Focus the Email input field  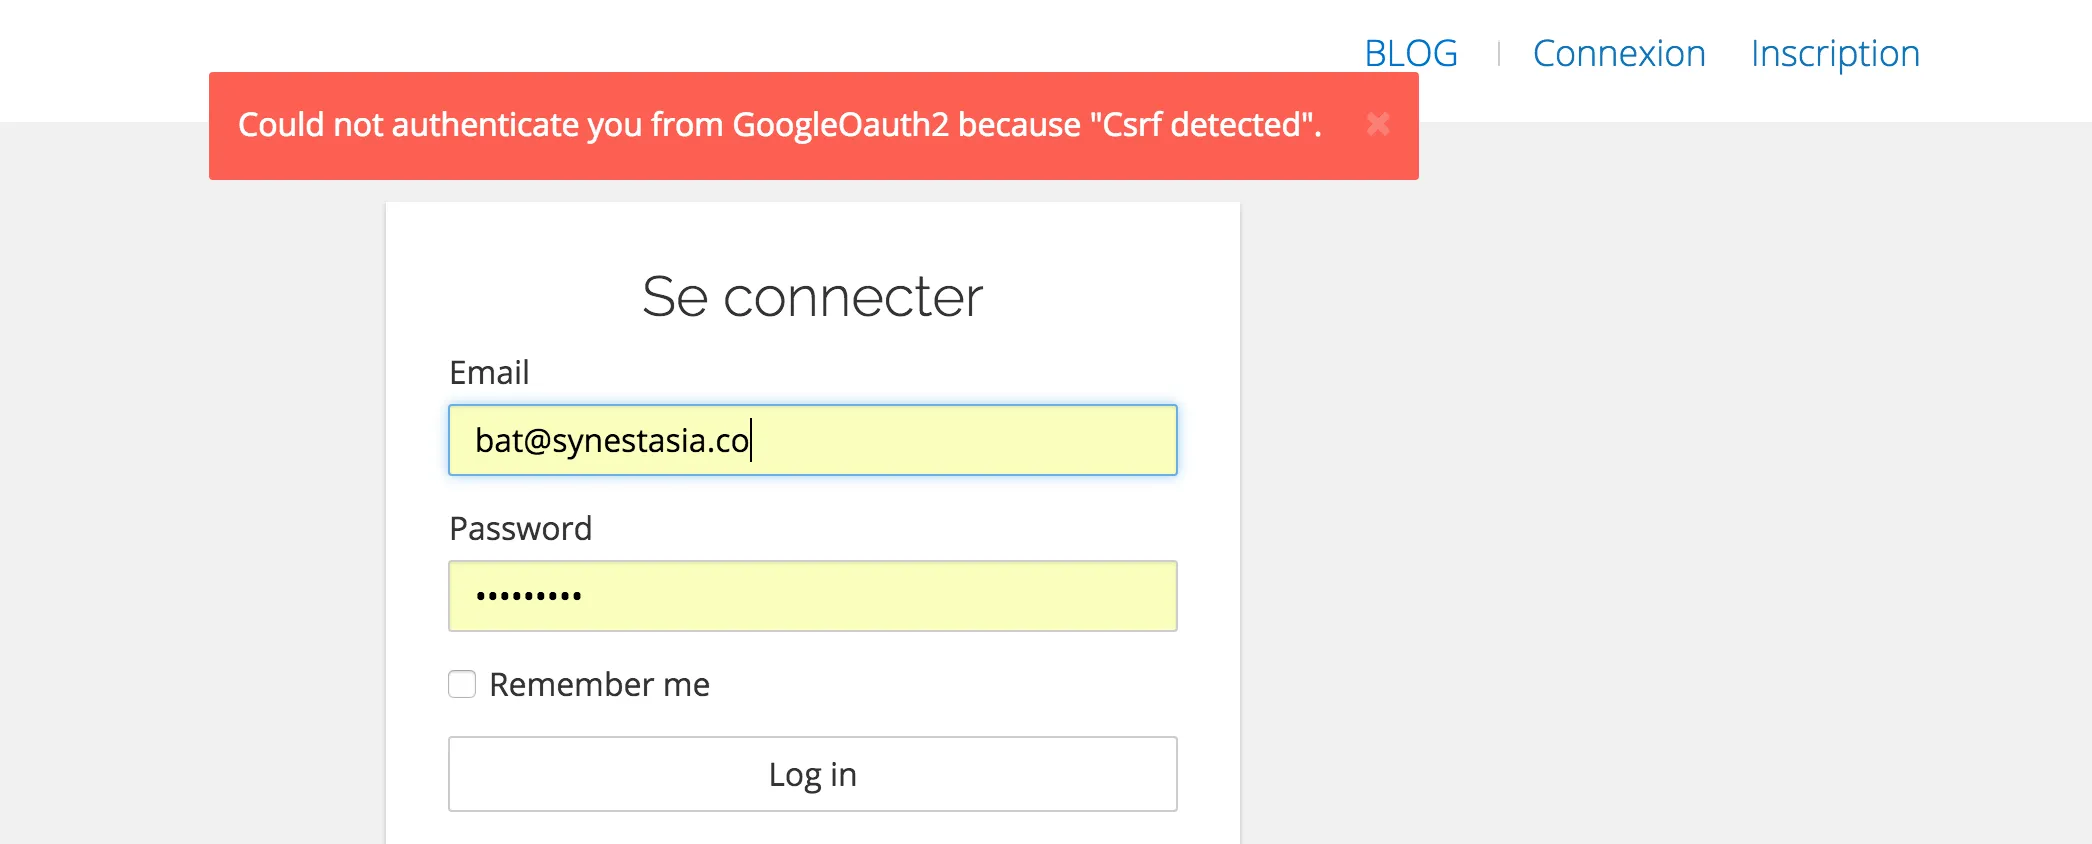812,440
